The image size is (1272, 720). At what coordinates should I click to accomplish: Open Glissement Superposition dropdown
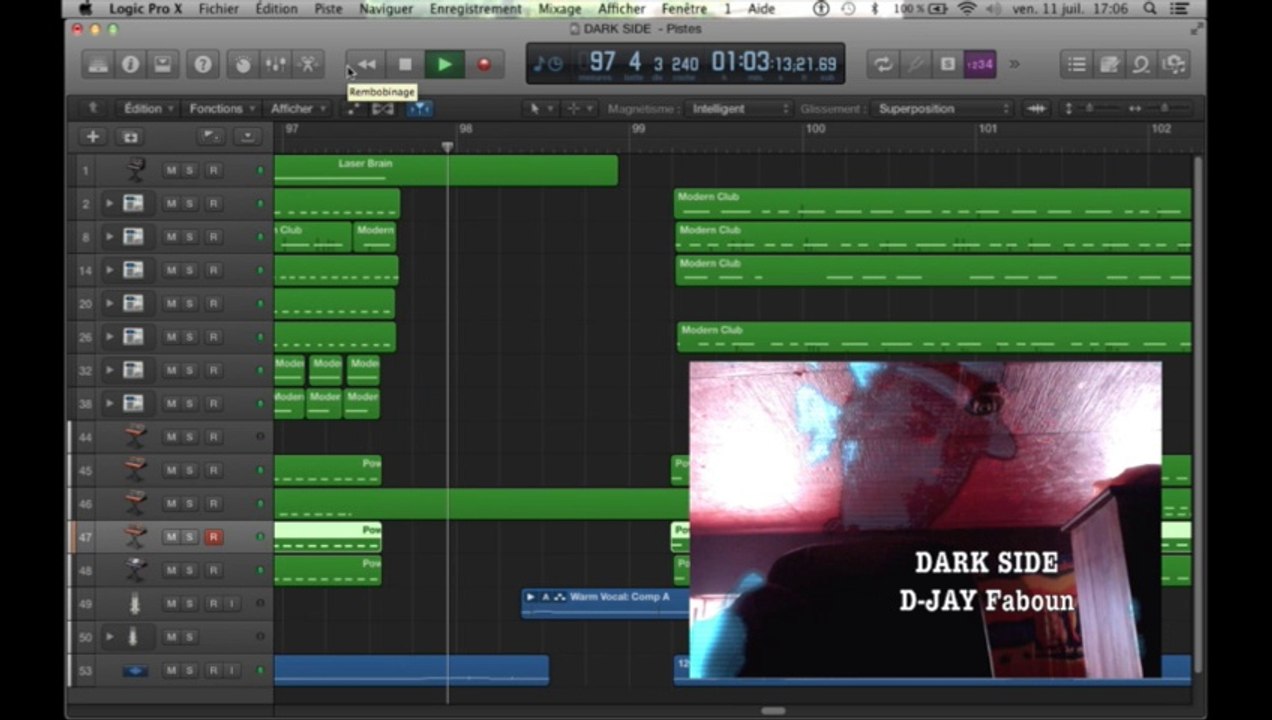tap(943, 108)
